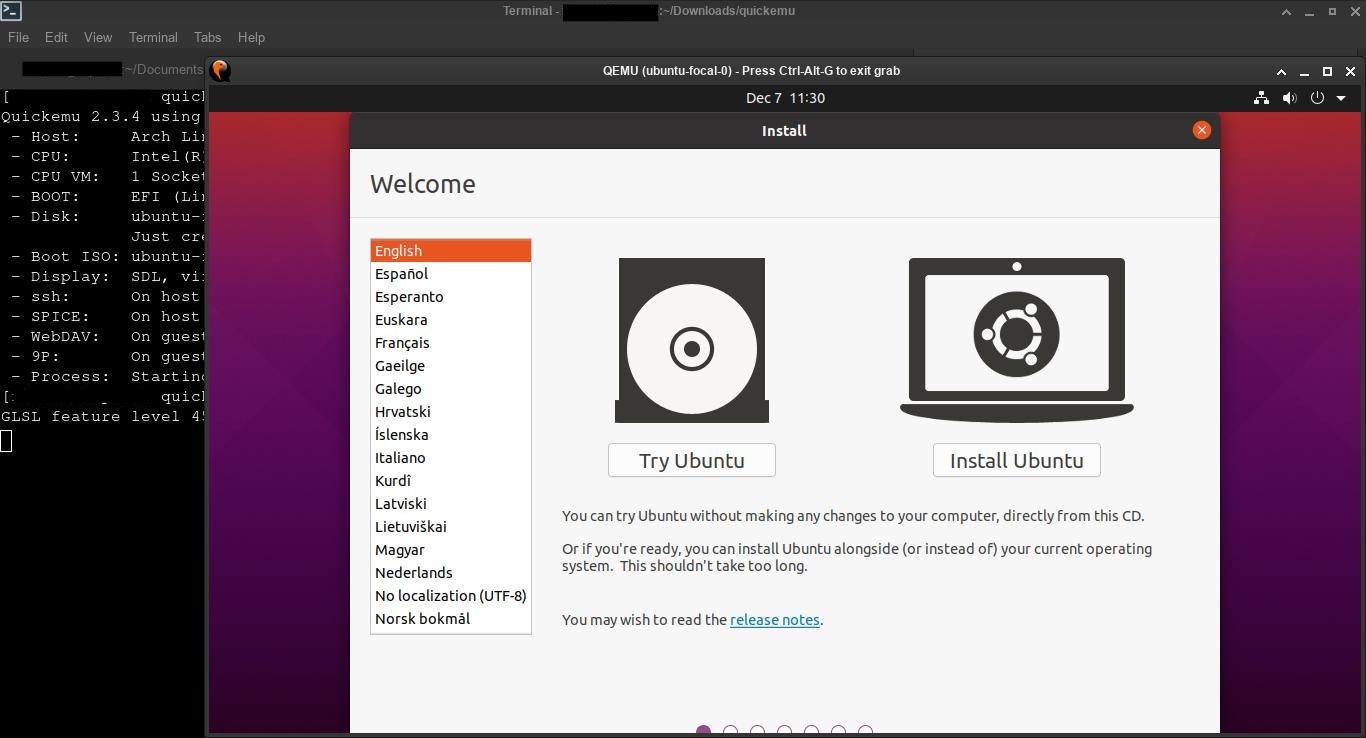Click the Welcome heading text
1366x738 pixels.
tap(422, 184)
